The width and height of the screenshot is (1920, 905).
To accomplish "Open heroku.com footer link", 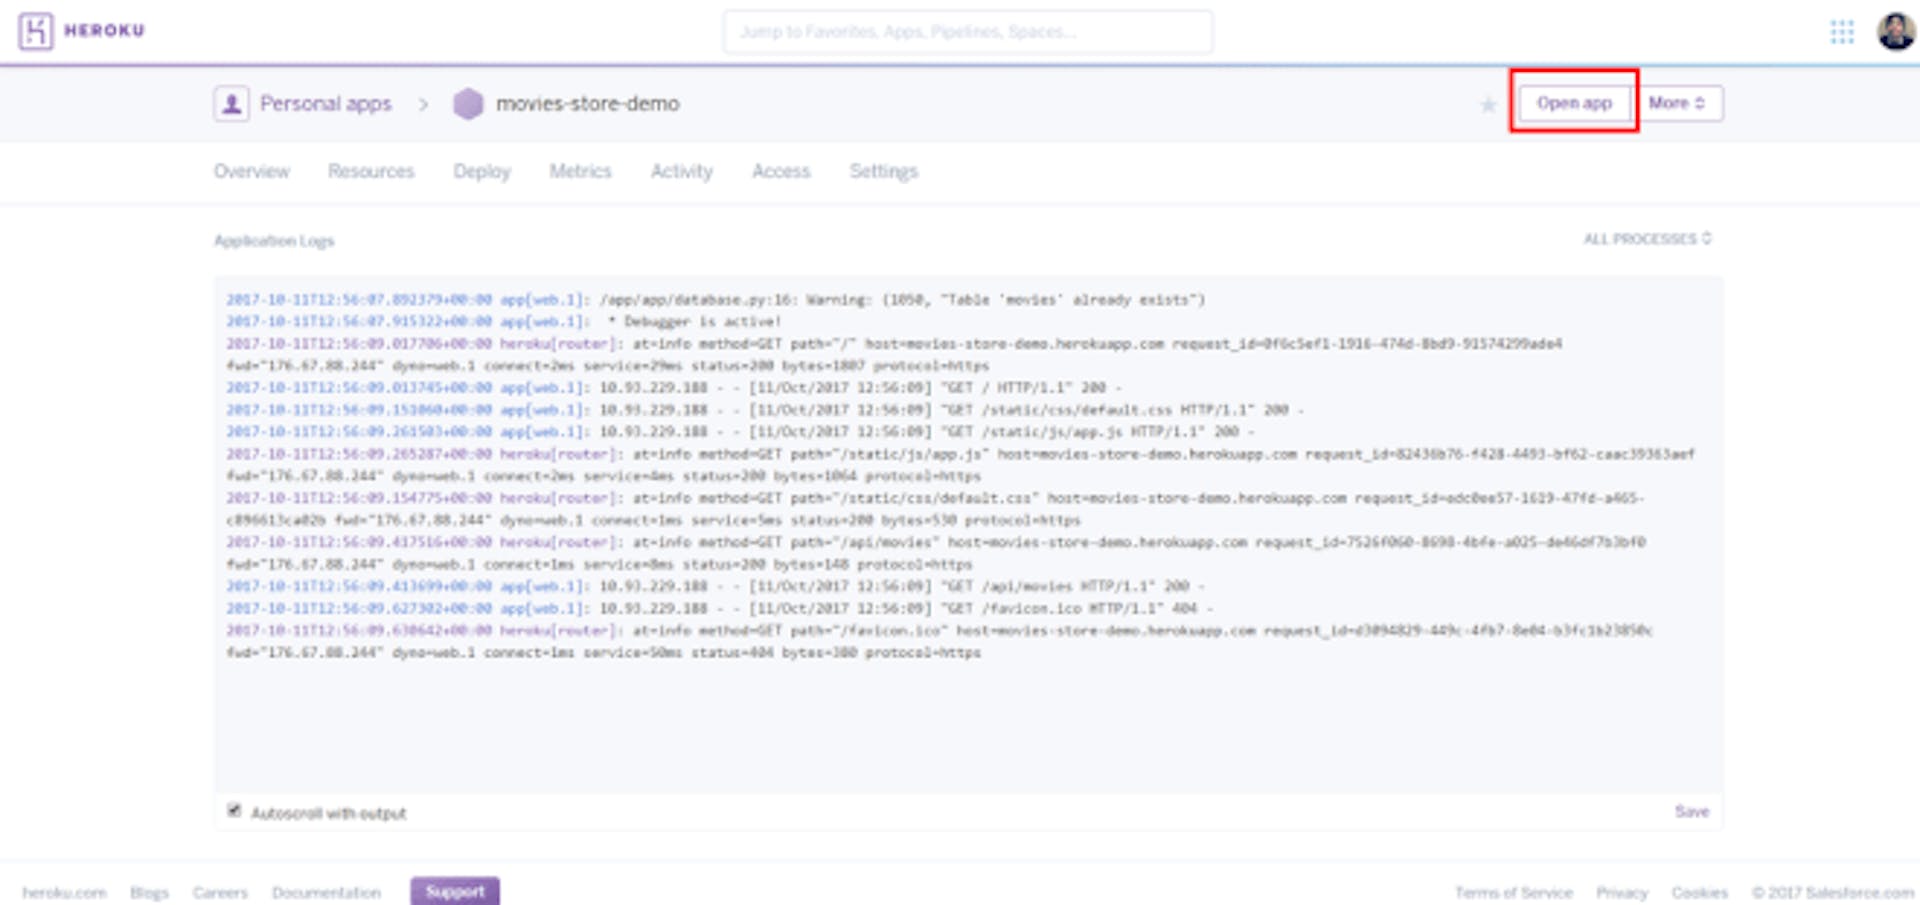I will [x=64, y=892].
